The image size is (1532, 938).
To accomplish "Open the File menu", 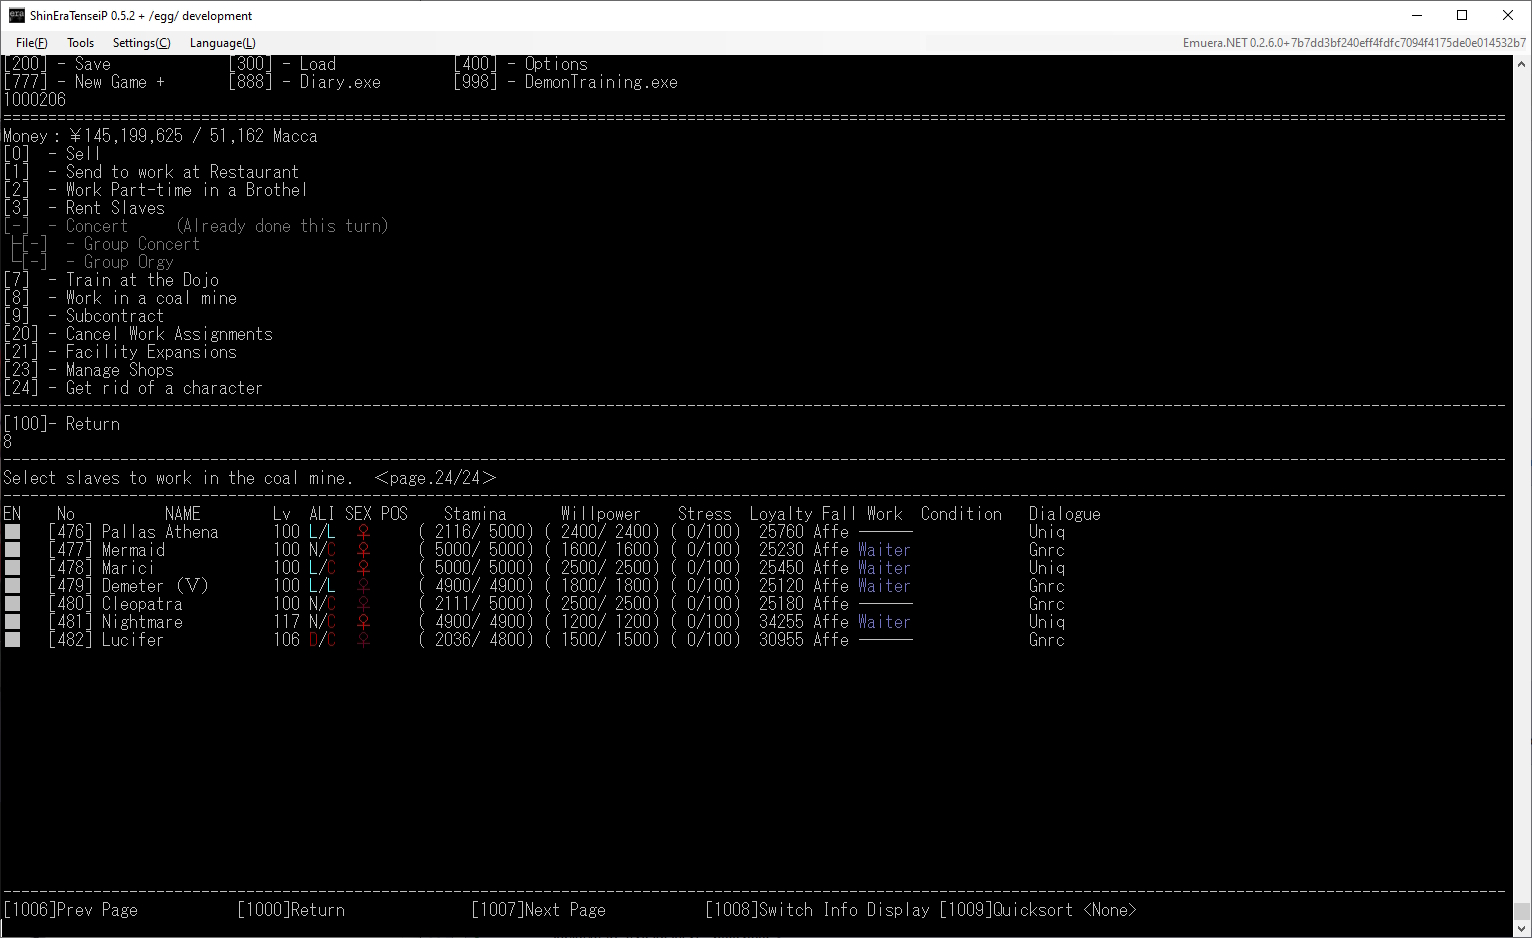I will pyautogui.click(x=31, y=43).
